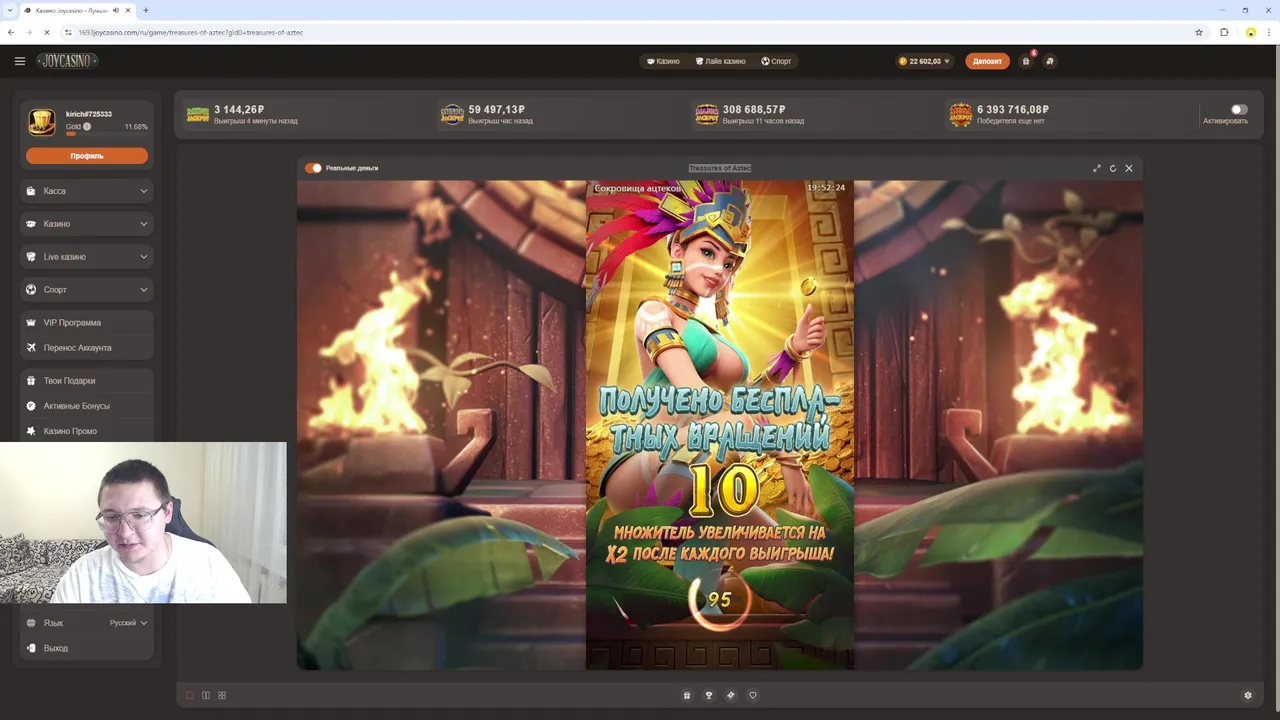Click the Mini Jackpot 3 144,26 icon
The height and width of the screenshot is (720, 1280).
coord(198,114)
